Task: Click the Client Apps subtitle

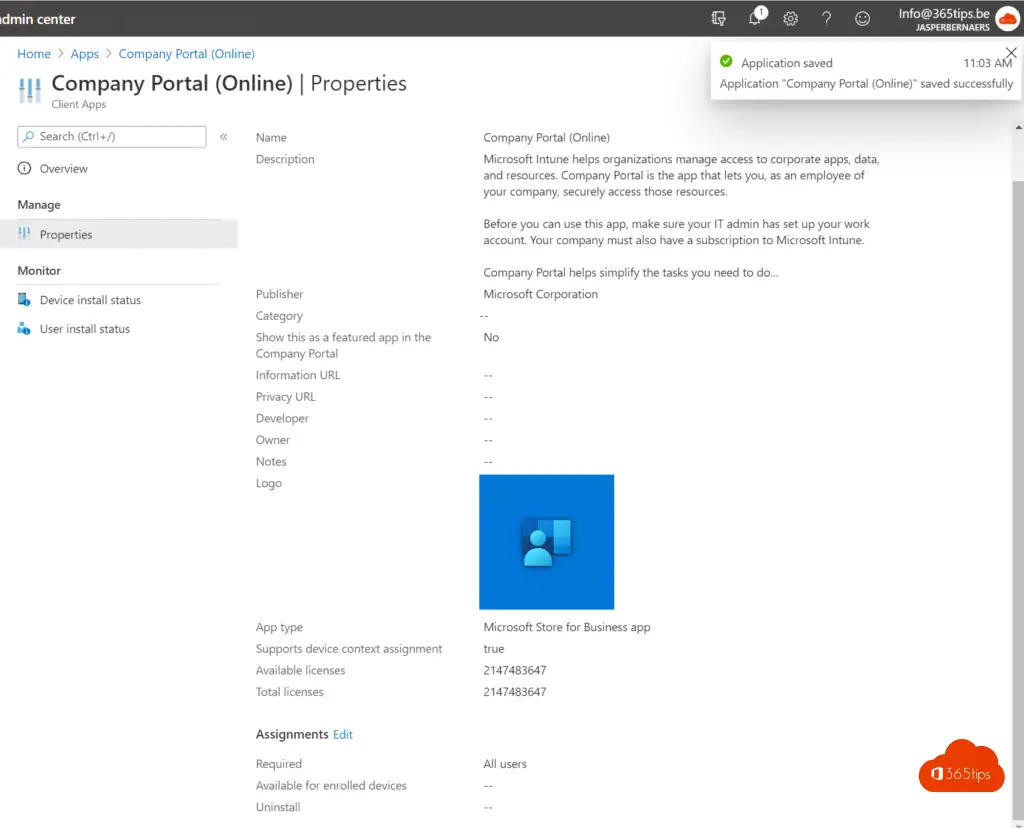Action: coord(78,104)
